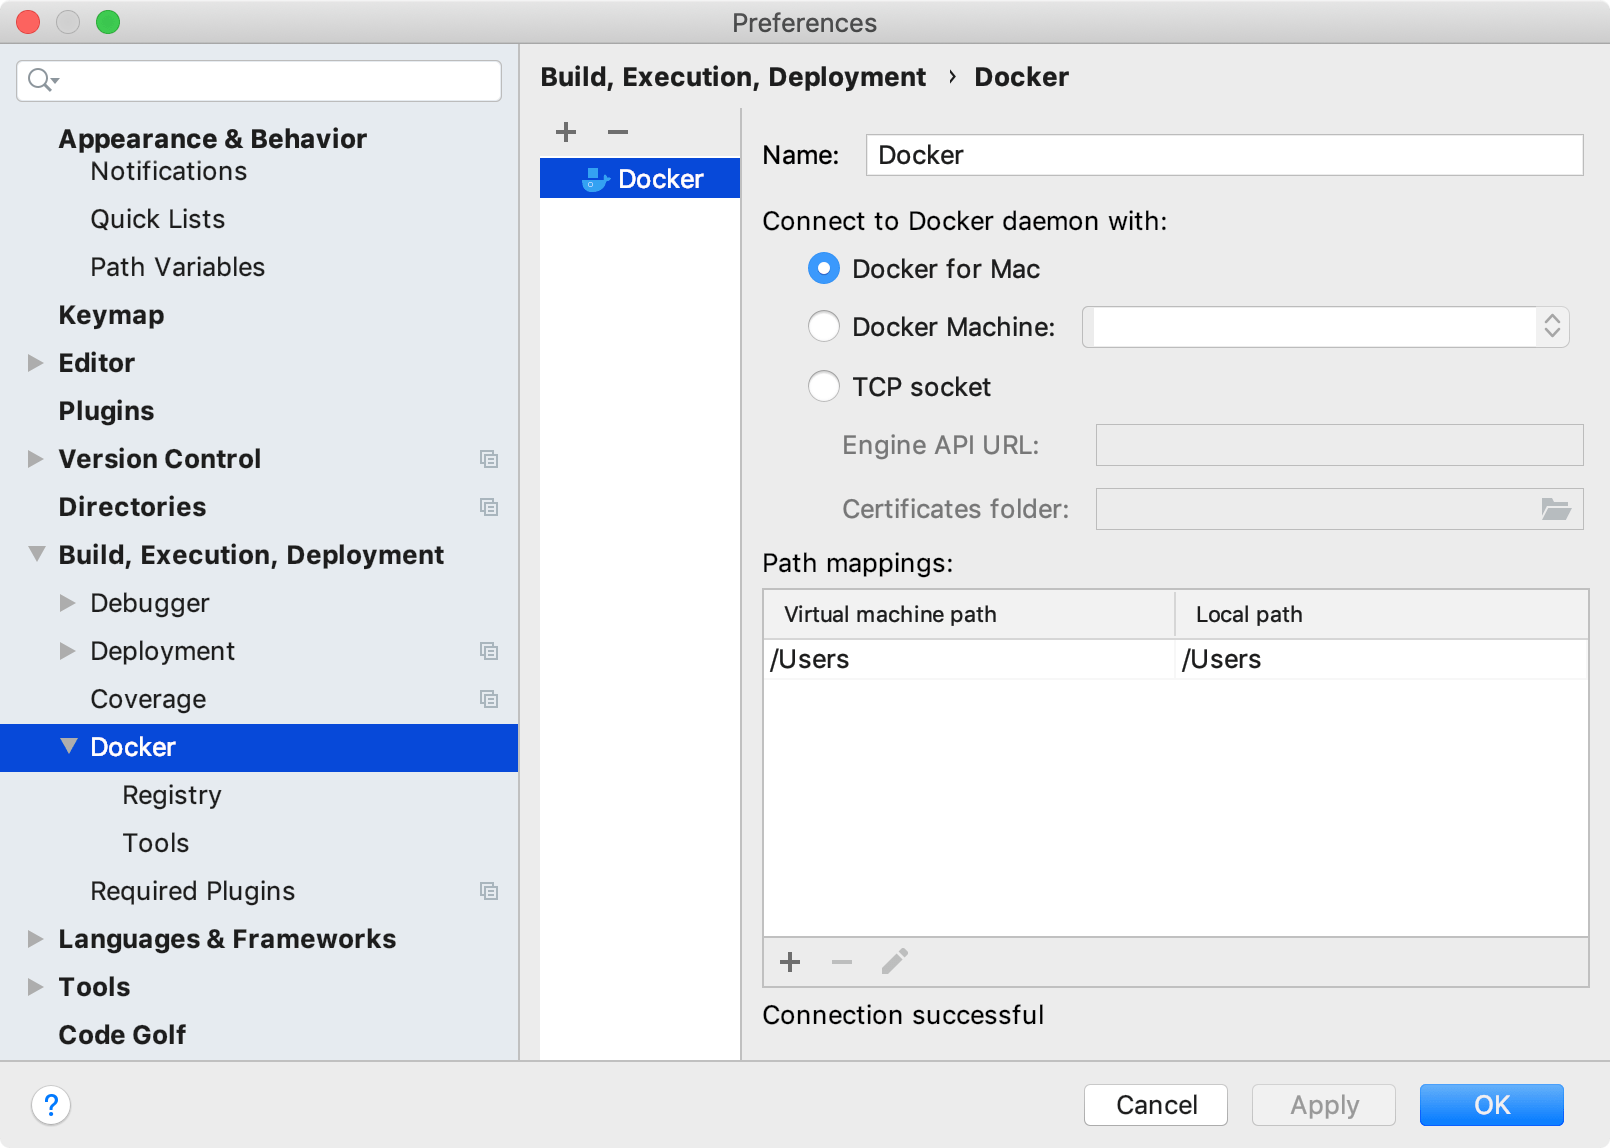Click the Apply button
Viewport: 1610px width, 1148px height.
tap(1324, 1105)
